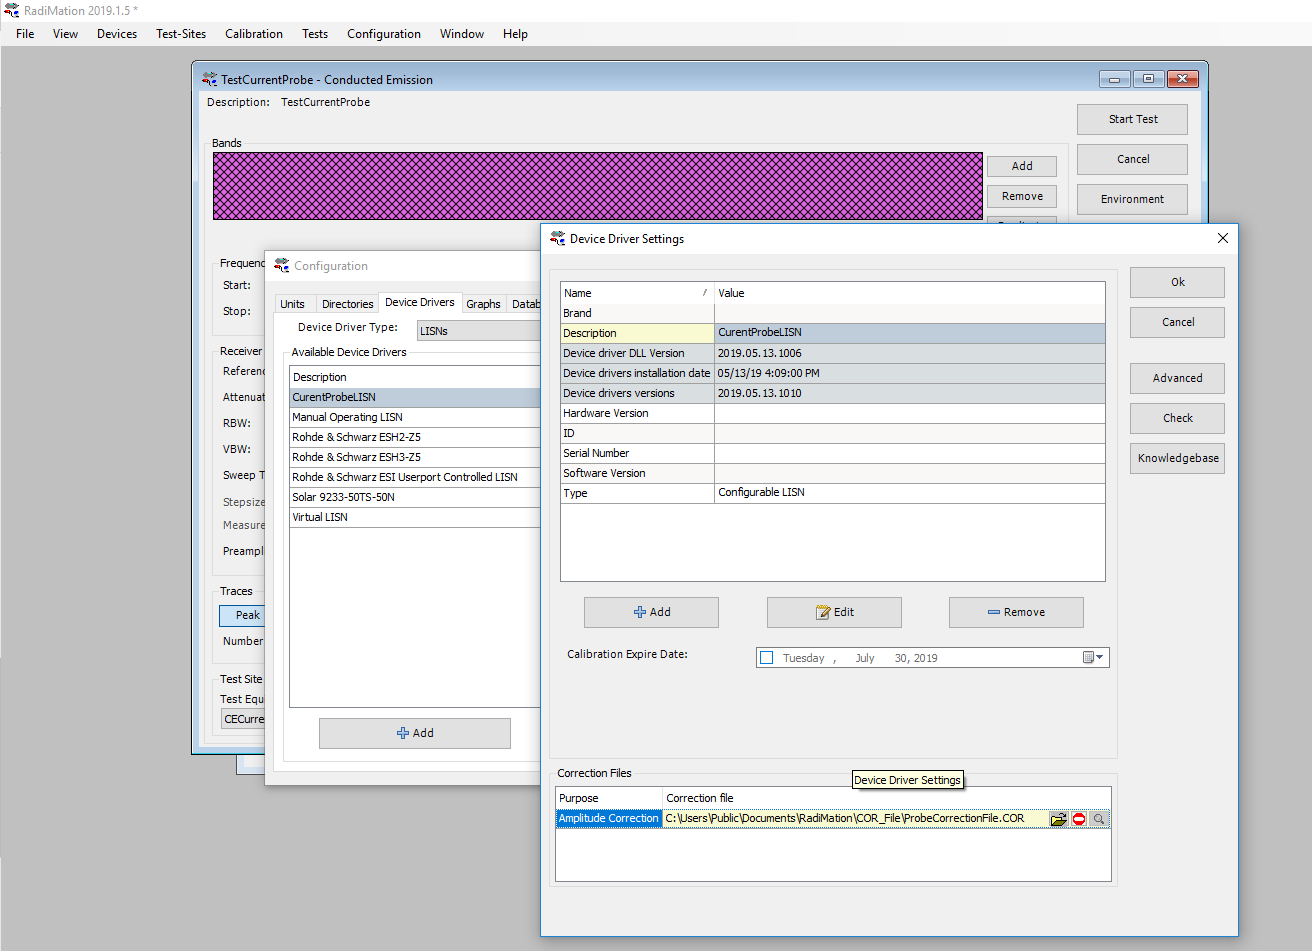Click the magnifier icon to view the correction file

pyautogui.click(x=1099, y=819)
